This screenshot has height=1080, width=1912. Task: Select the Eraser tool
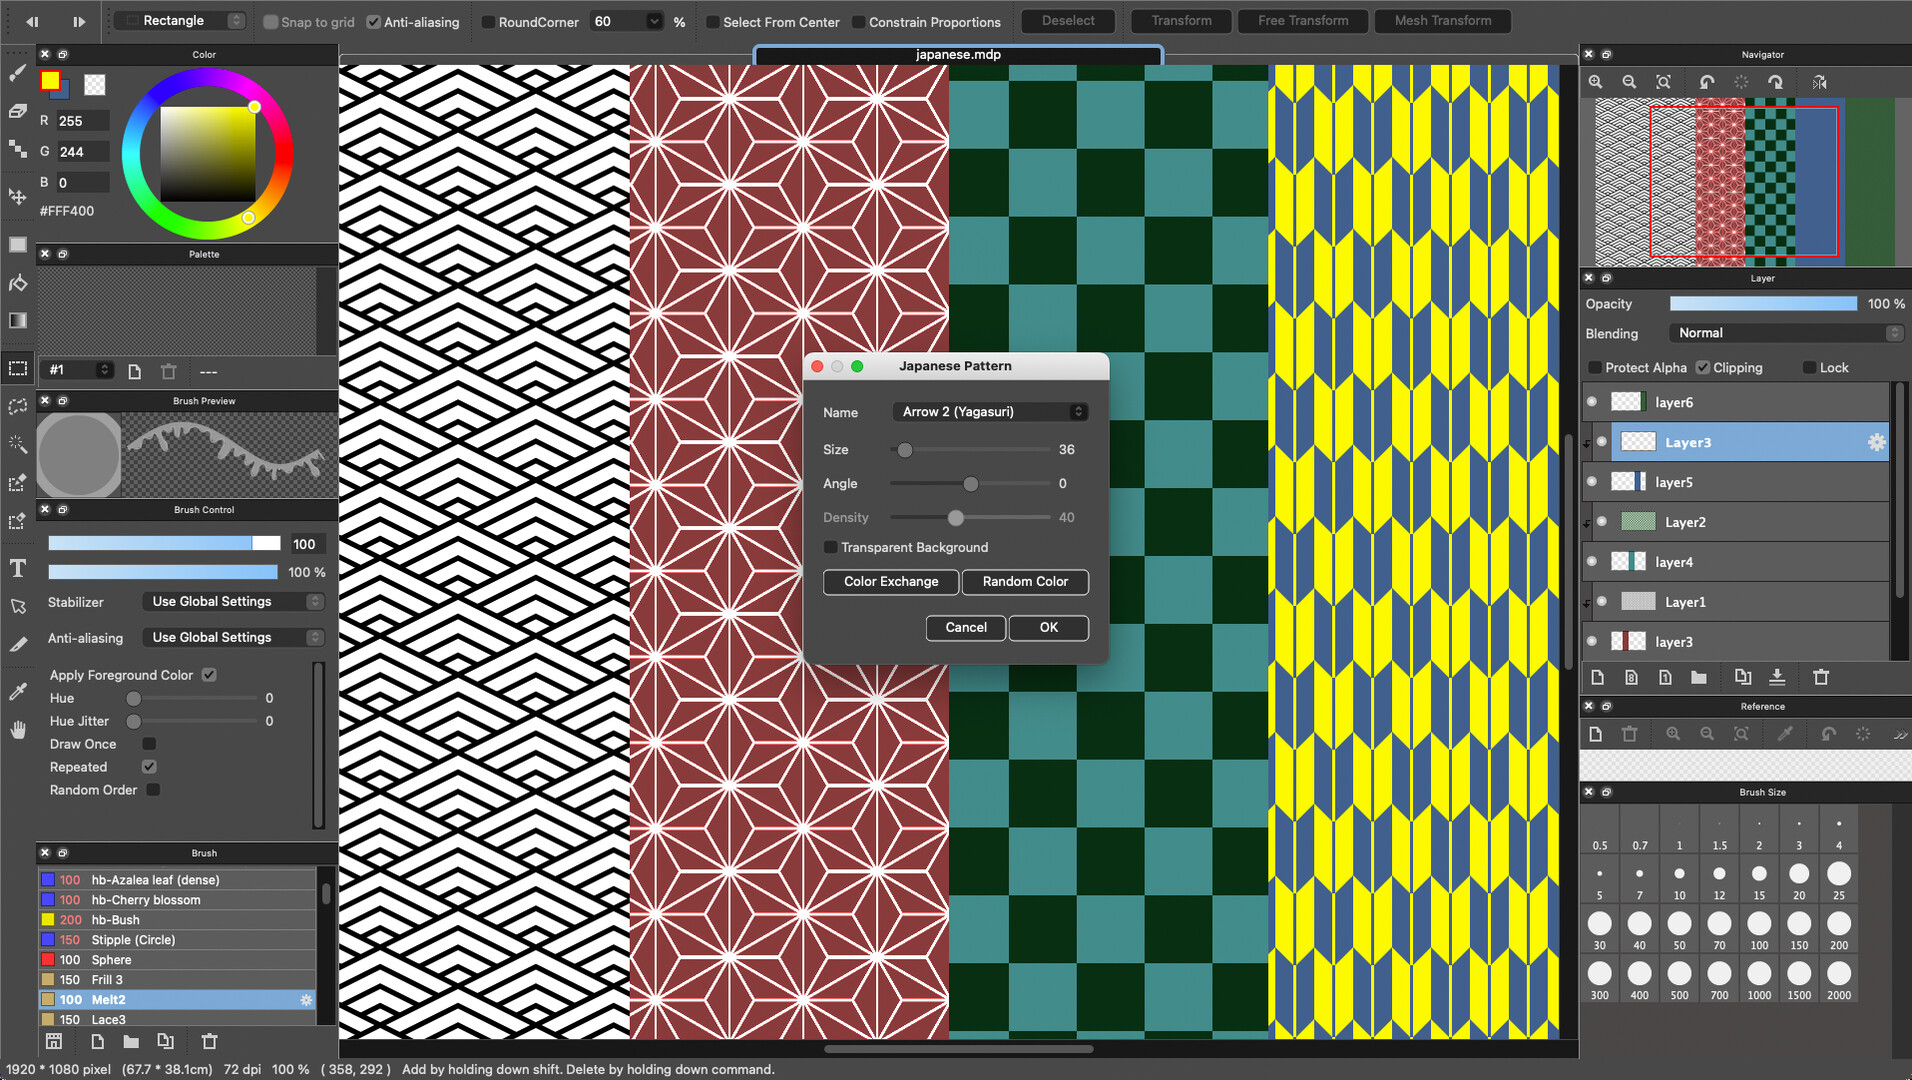point(17,111)
